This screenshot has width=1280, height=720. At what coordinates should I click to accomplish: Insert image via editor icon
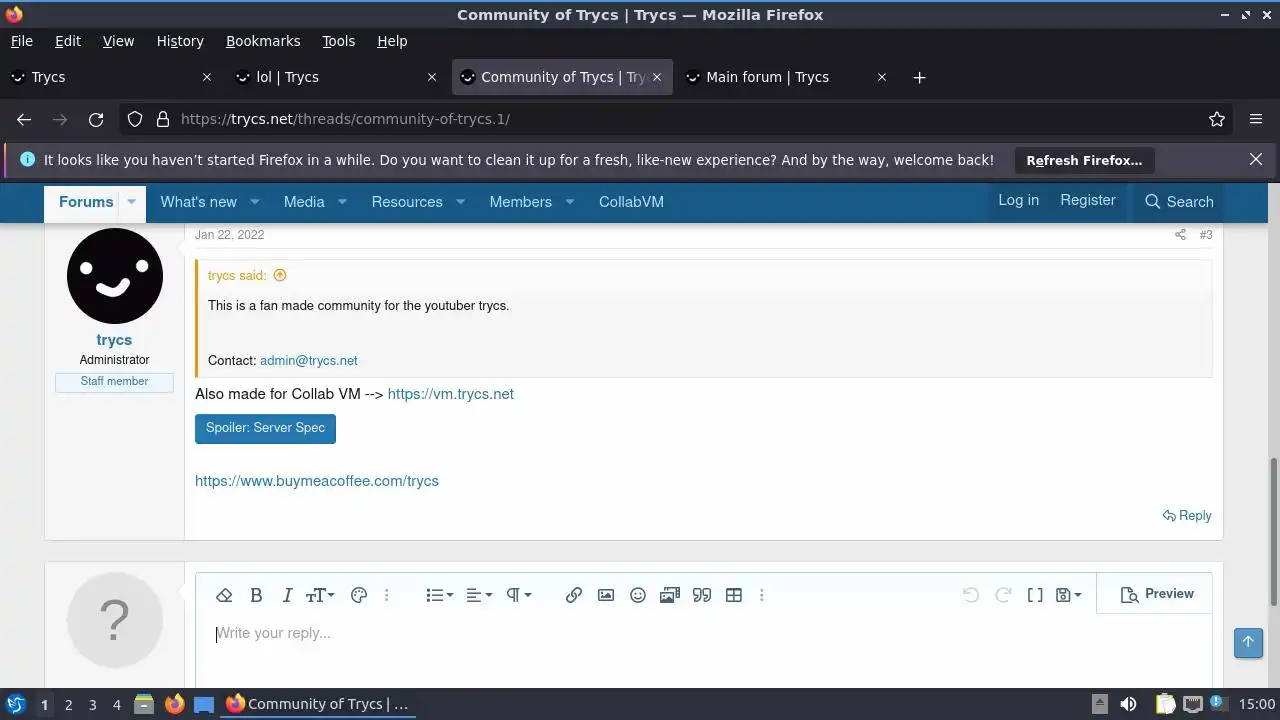(606, 595)
